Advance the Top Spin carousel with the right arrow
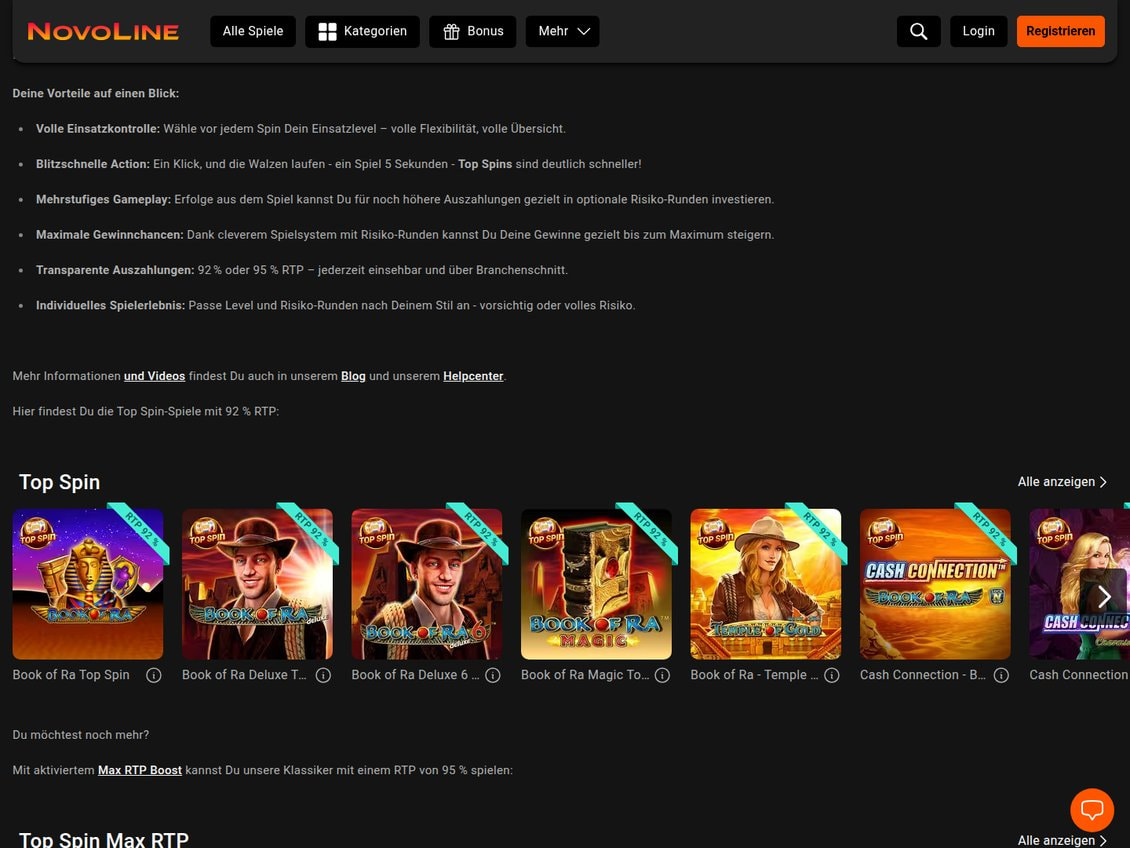This screenshot has width=1130, height=848. pyautogui.click(x=1103, y=597)
